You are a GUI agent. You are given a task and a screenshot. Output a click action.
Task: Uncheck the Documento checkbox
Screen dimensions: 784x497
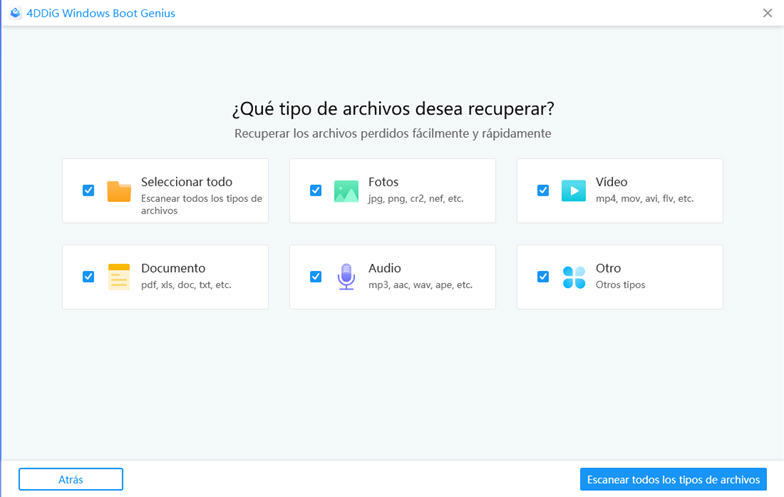tap(88, 276)
